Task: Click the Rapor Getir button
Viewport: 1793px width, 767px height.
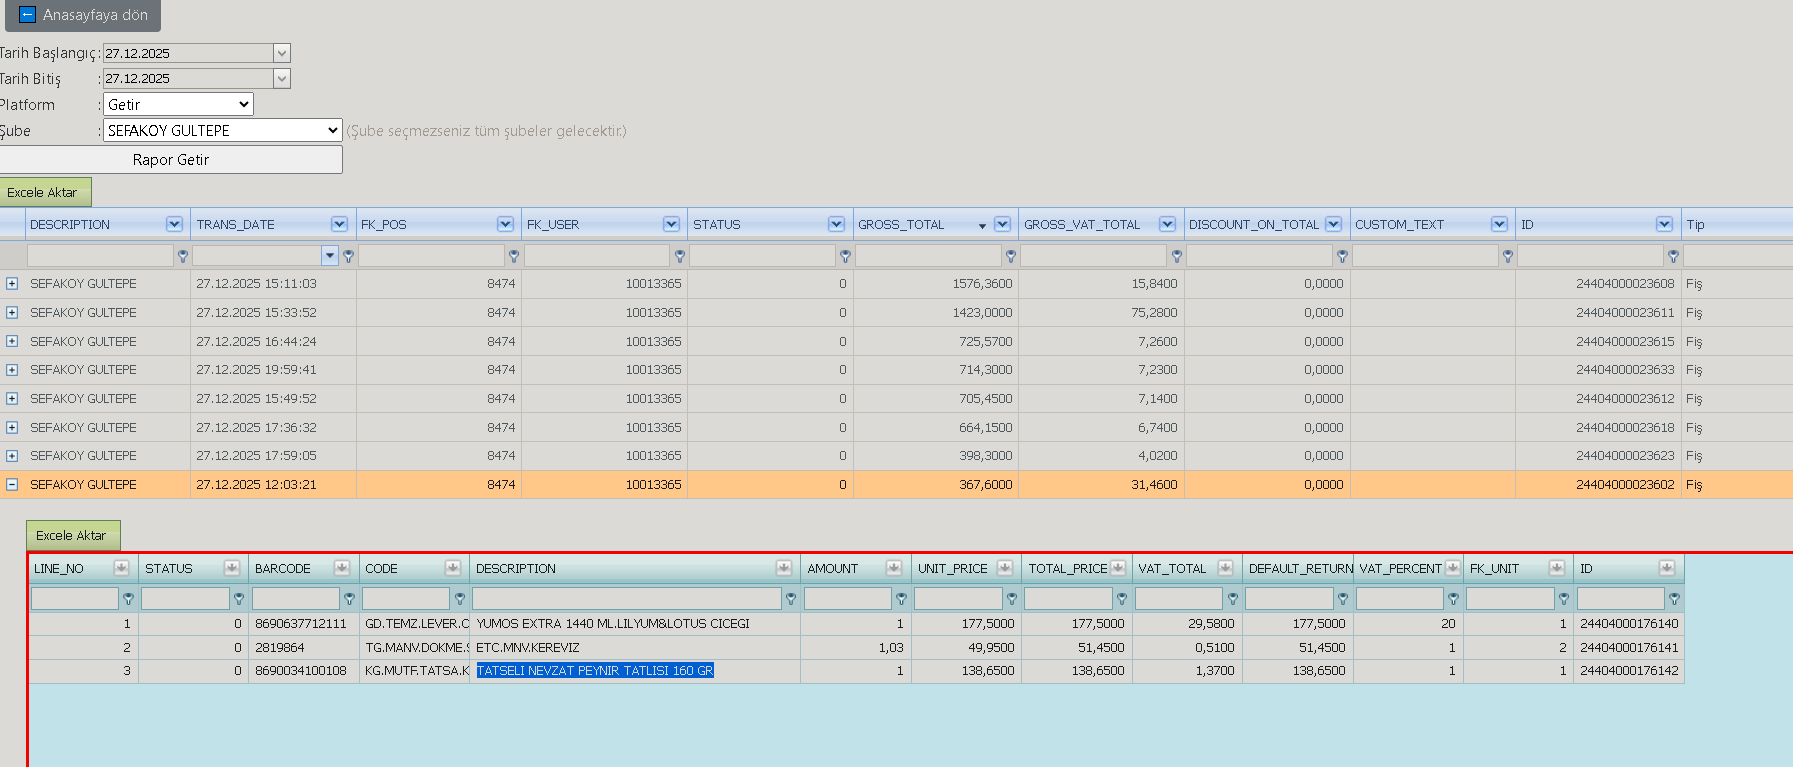Action: click(171, 160)
